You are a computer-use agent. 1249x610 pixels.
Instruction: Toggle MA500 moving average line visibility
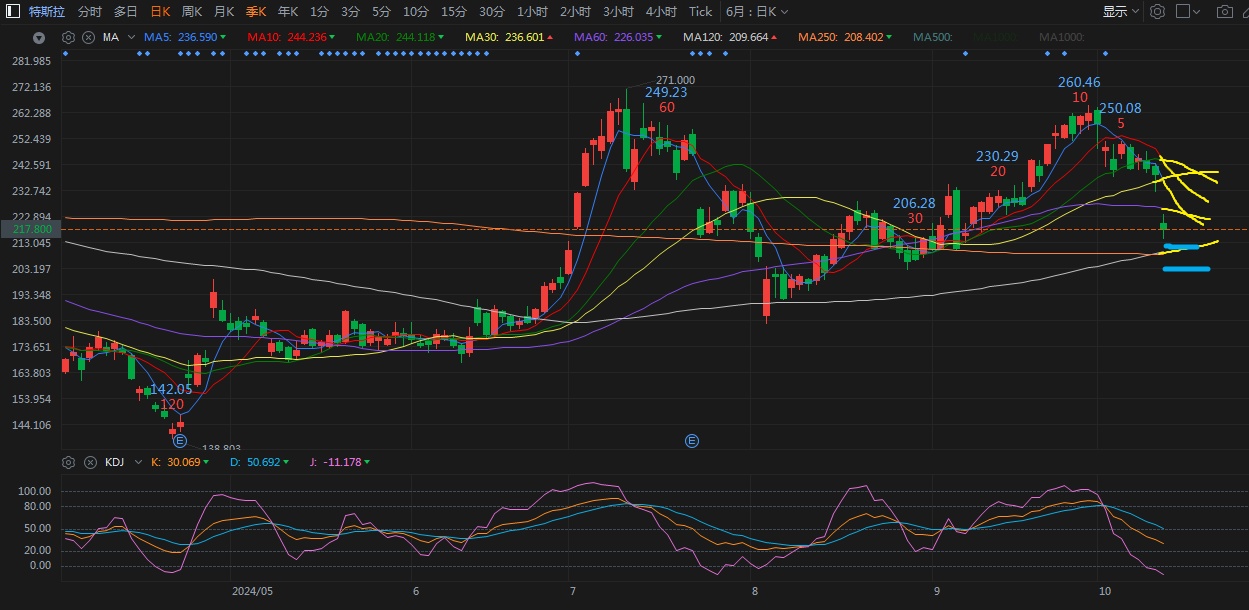coord(931,37)
